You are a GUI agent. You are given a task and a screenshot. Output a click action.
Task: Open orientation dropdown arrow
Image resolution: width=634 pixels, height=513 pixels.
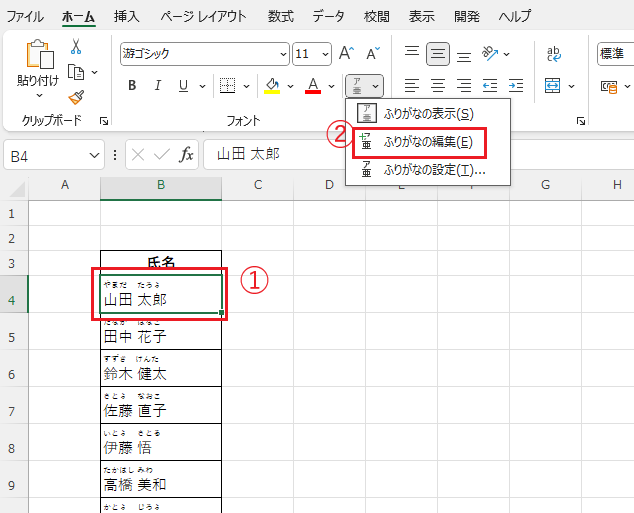[x=506, y=54]
